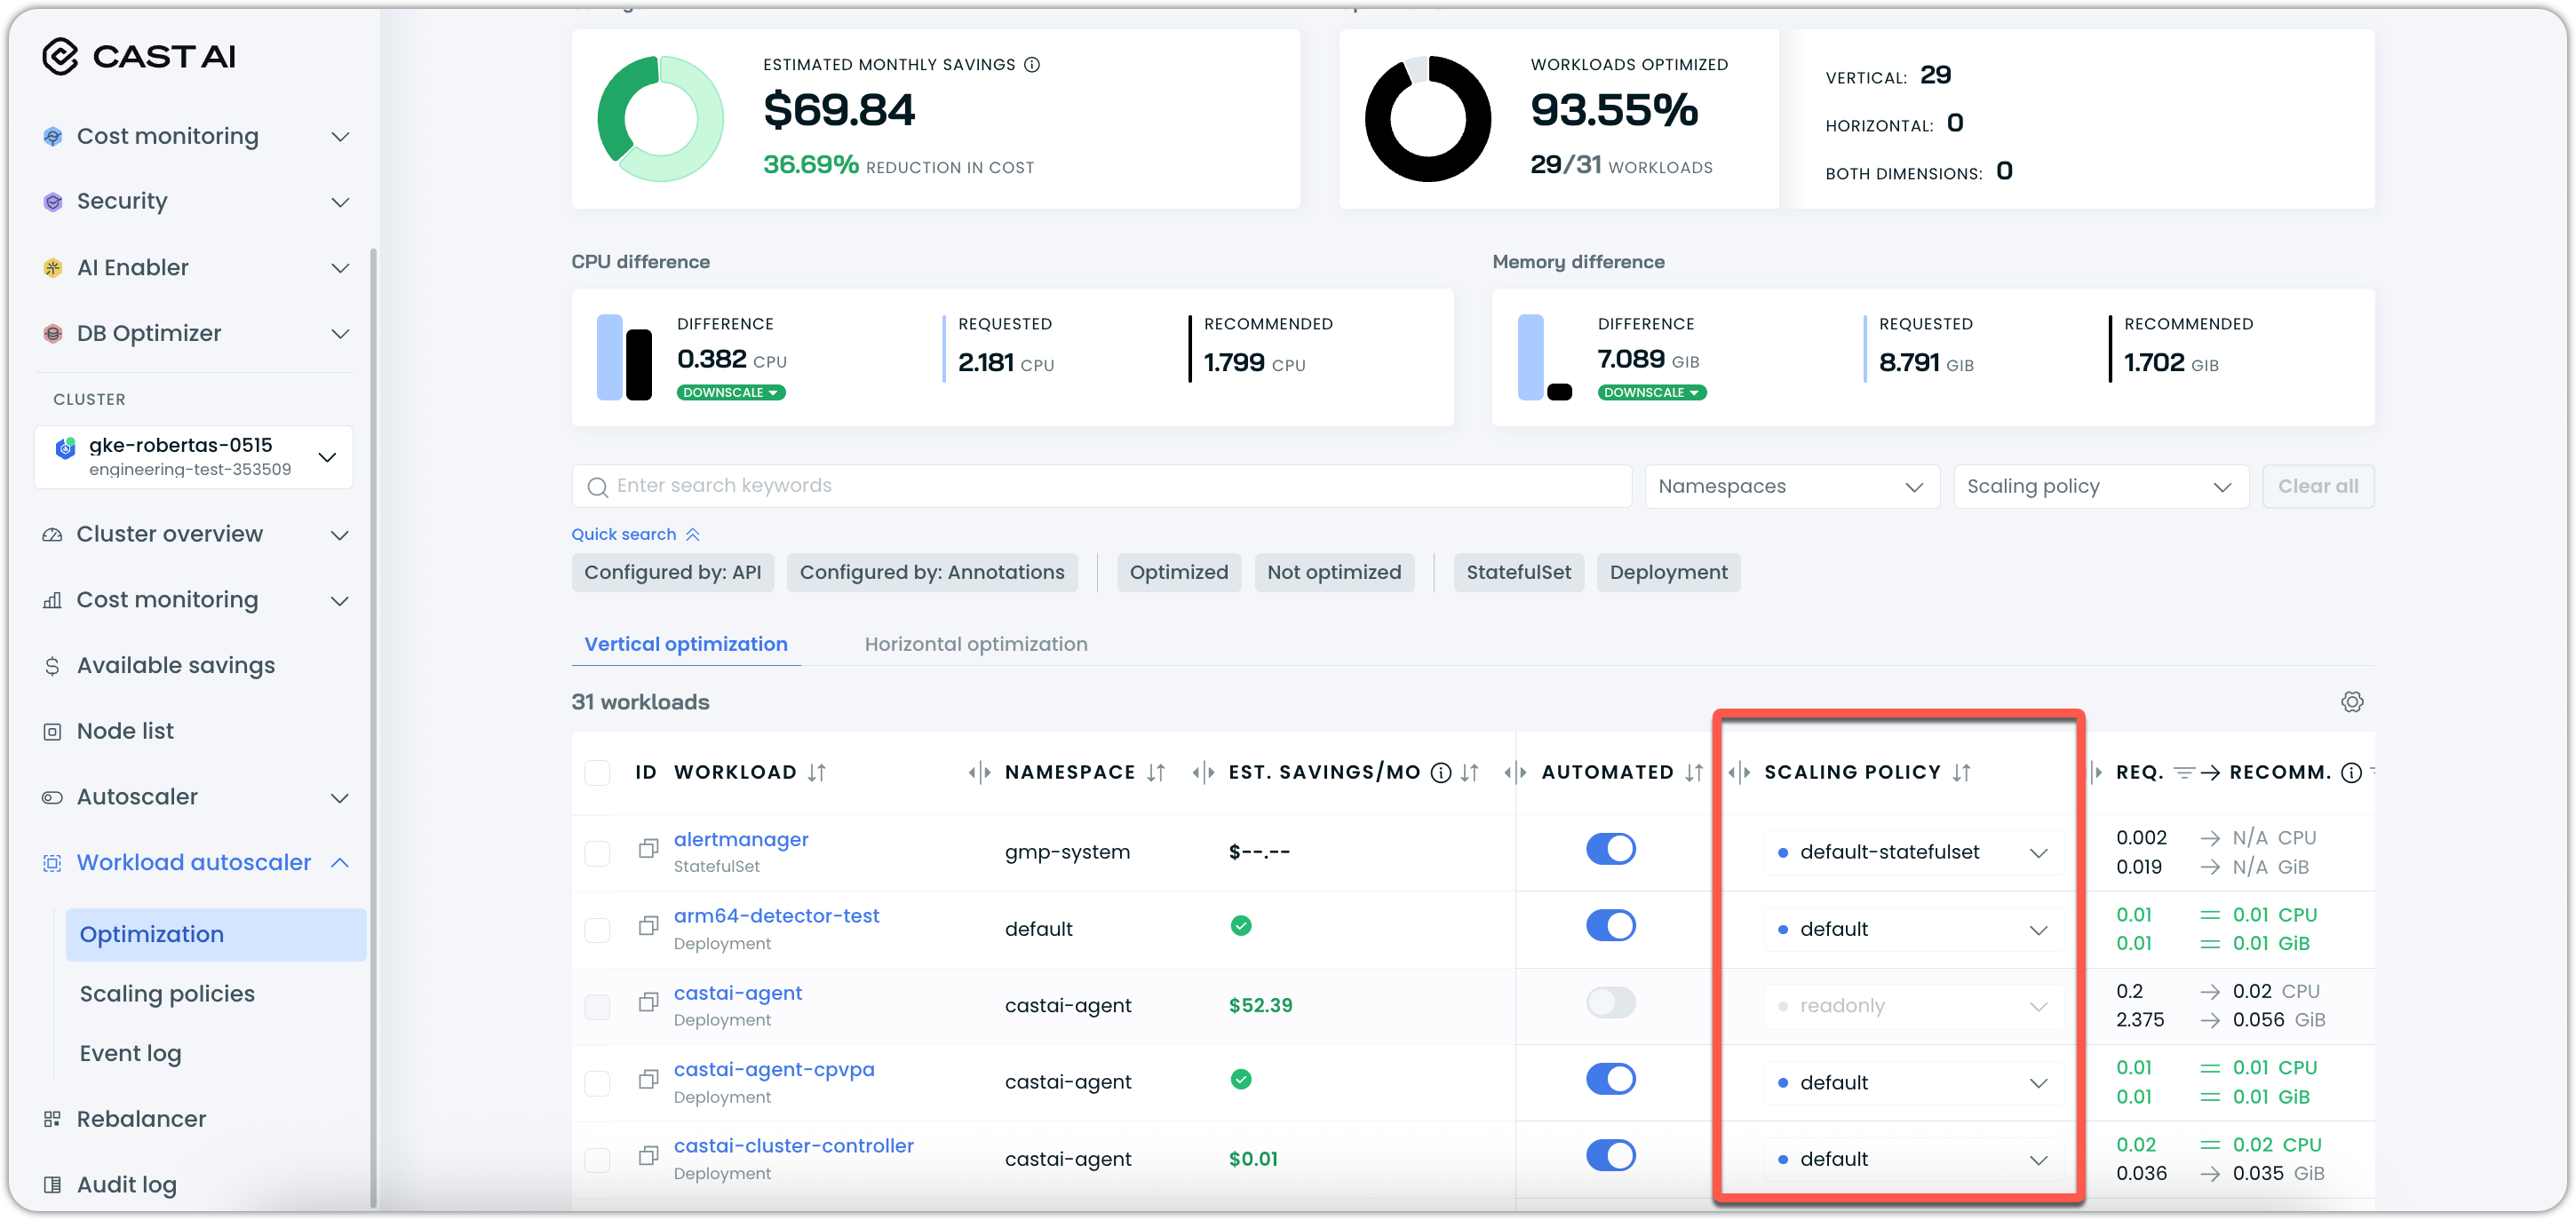Copy the arm64-detector-test workload ID icon
The height and width of the screenshot is (1220, 2576).
click(648, 926)
